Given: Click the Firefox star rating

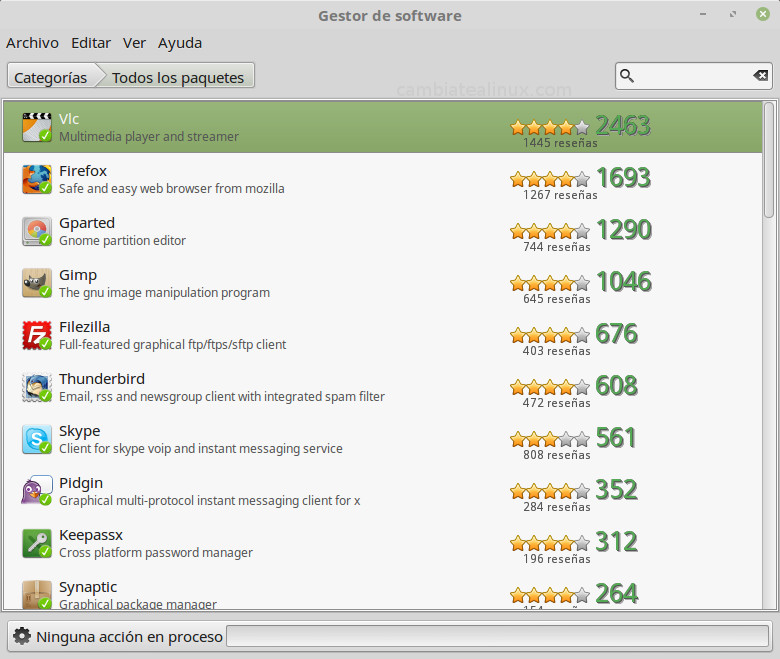Looking at the screenshot, I should coord(550,180).
